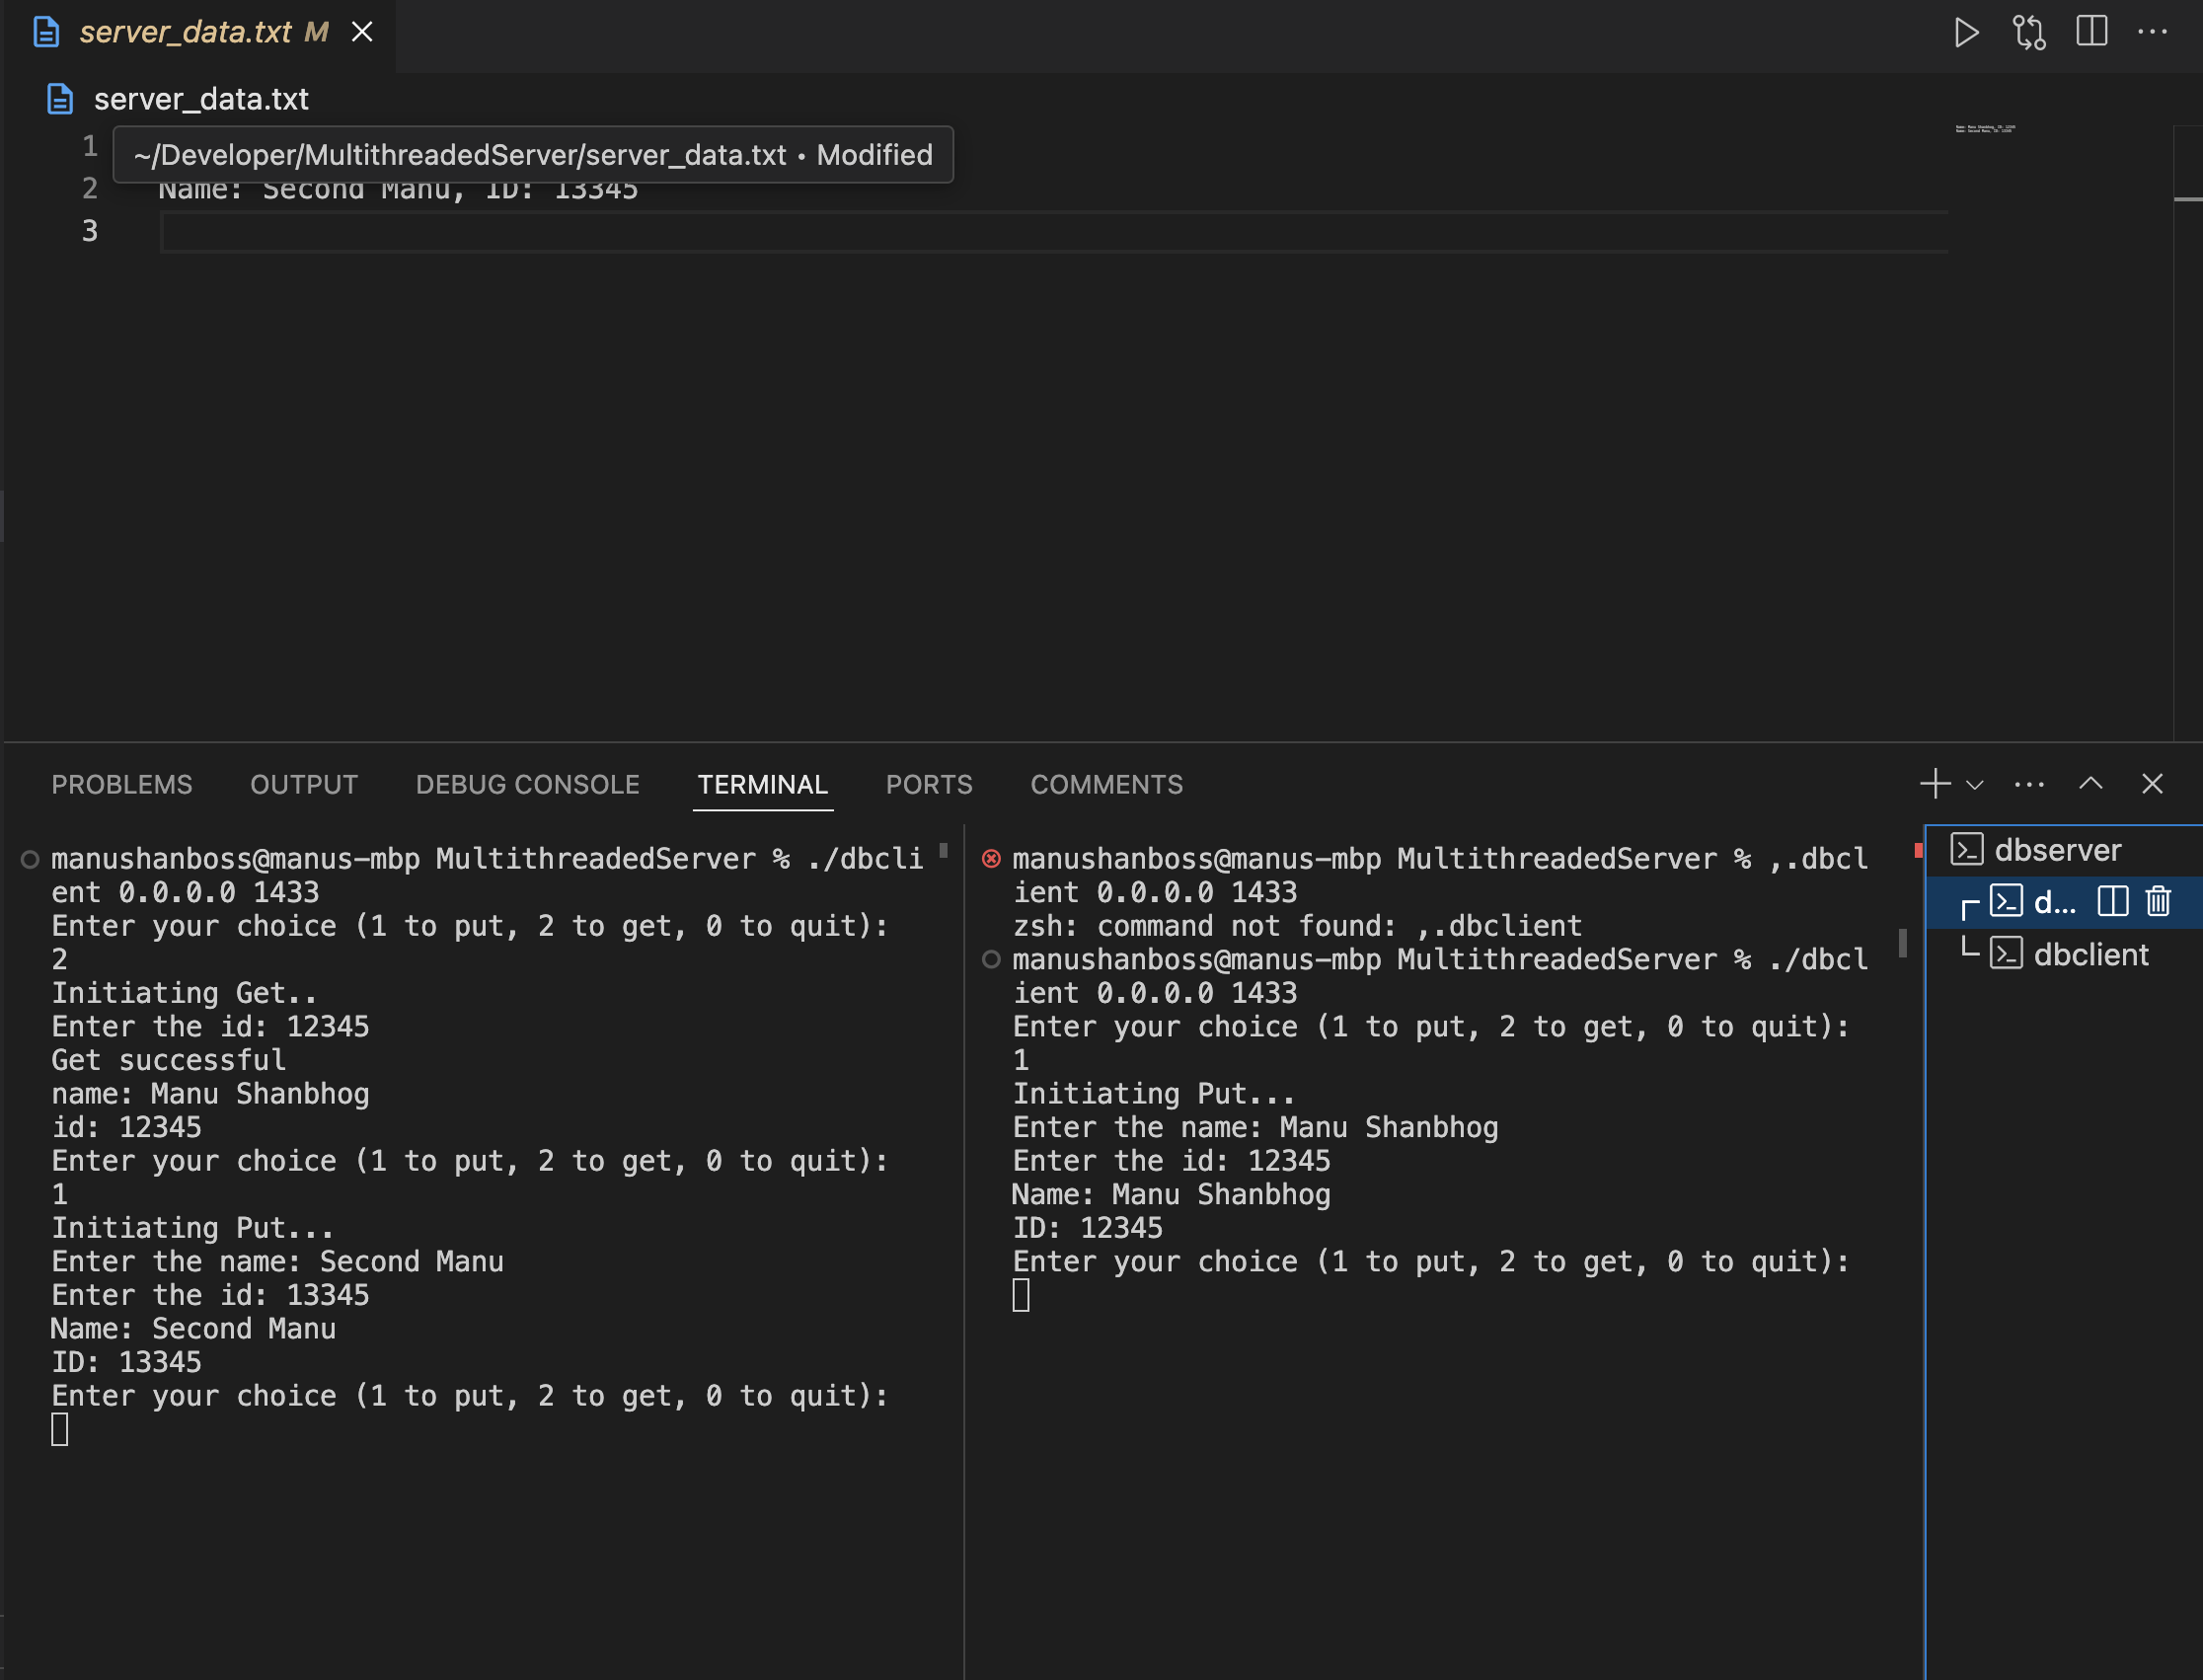The width and height of the screenshot is (2203, 1680).
Task: Close the terminal panel
Action: (2152, 784)
